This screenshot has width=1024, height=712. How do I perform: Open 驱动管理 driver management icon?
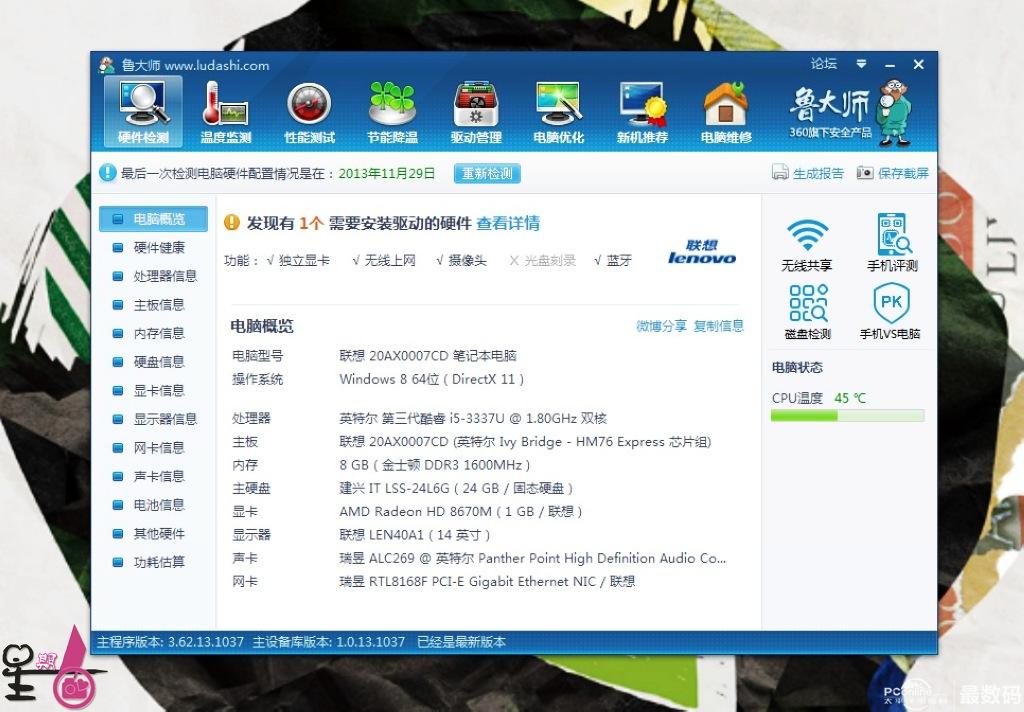click(x=476, y=112)
